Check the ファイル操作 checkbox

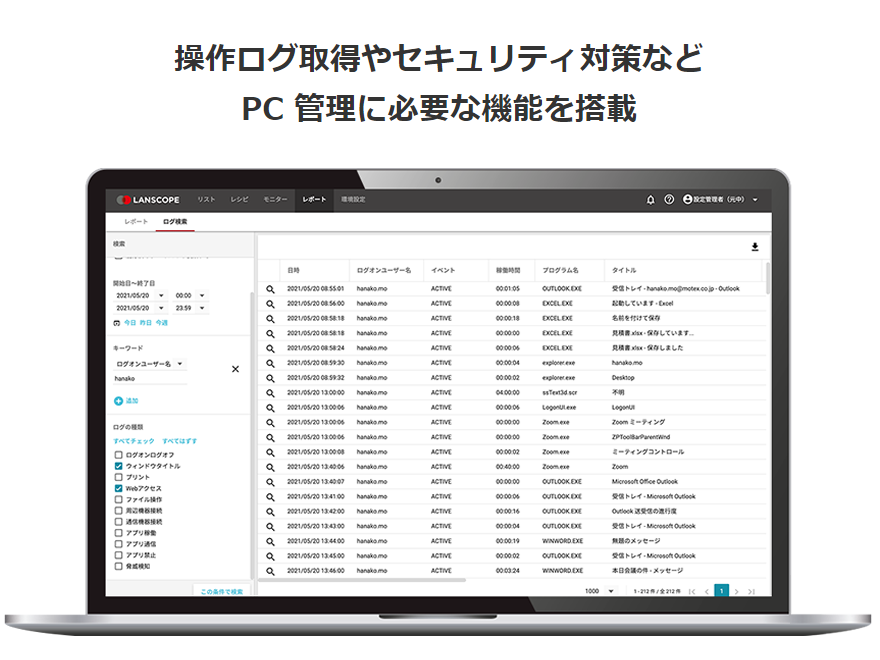pos(117,497)
